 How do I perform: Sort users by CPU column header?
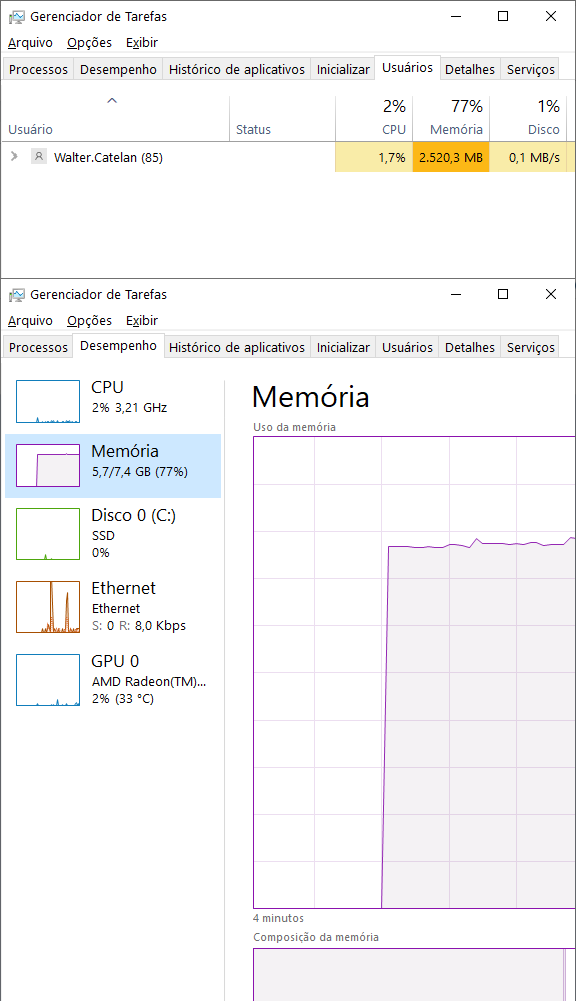tap(374, 118)
